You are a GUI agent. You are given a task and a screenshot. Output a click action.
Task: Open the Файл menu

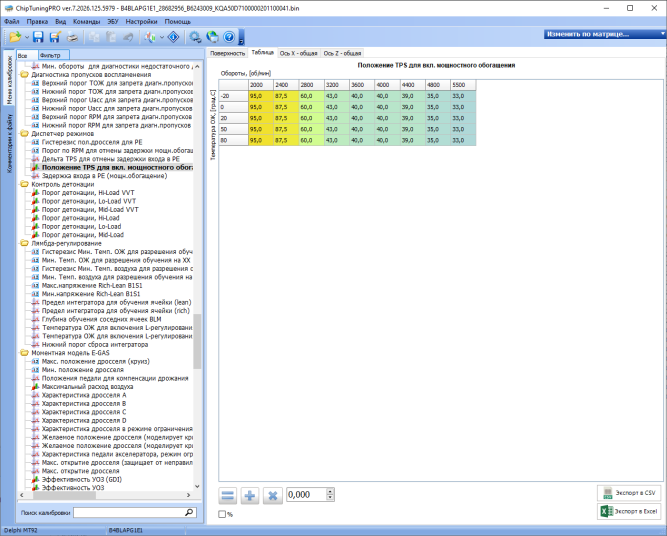coord(12,21)
